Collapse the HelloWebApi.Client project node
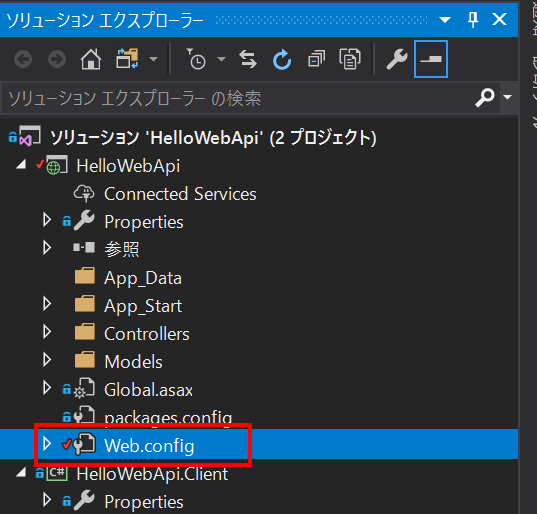Screen dimensions: 537x514 (x=21, y=473)
